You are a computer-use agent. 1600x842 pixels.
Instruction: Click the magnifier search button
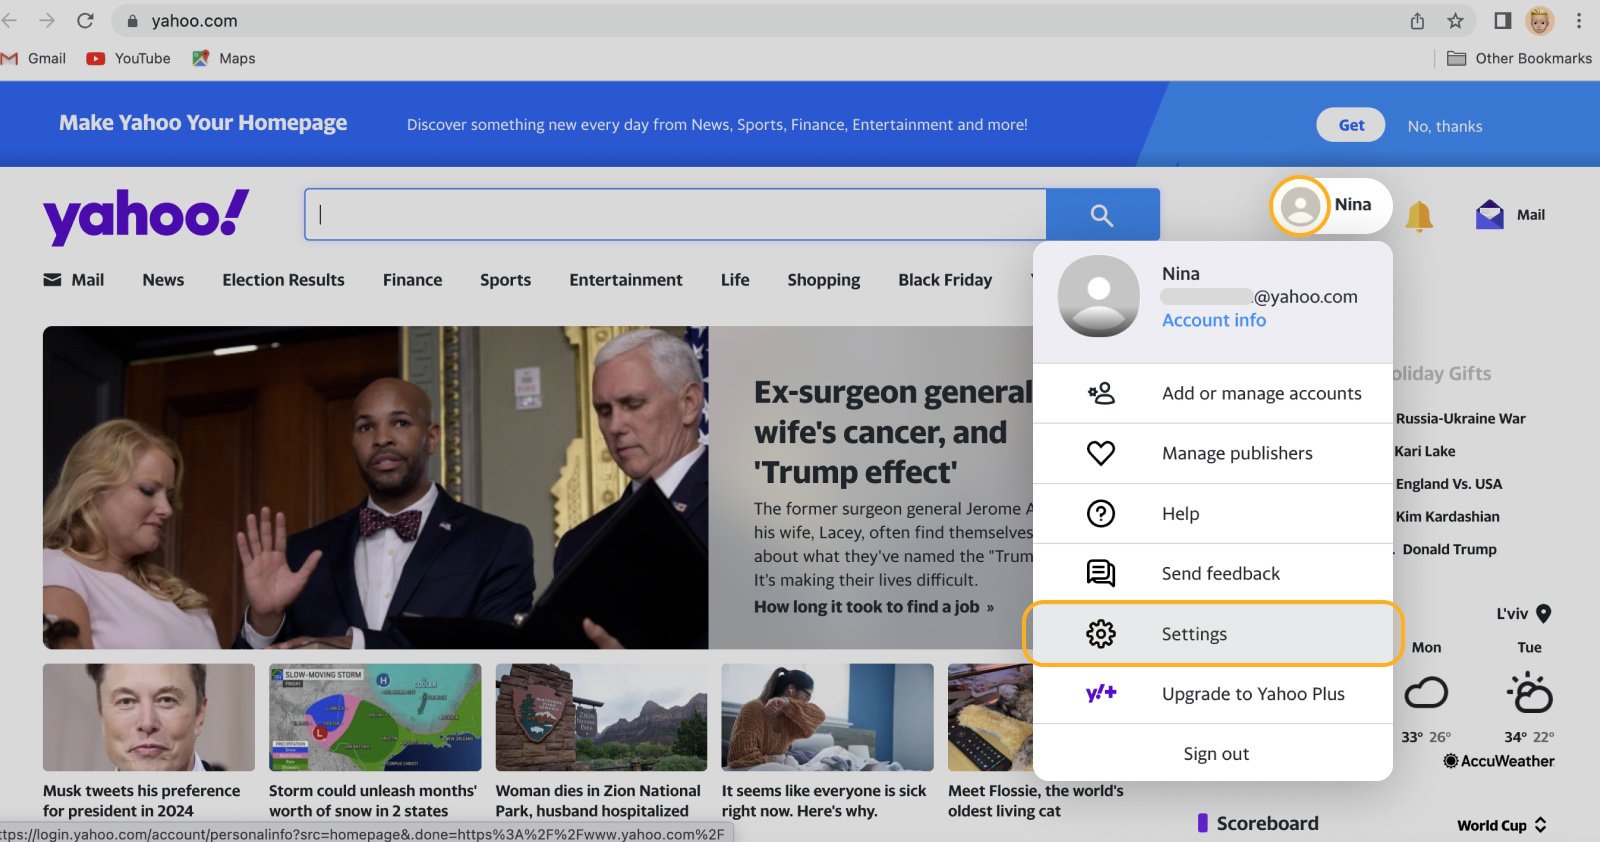[1102, 214]
